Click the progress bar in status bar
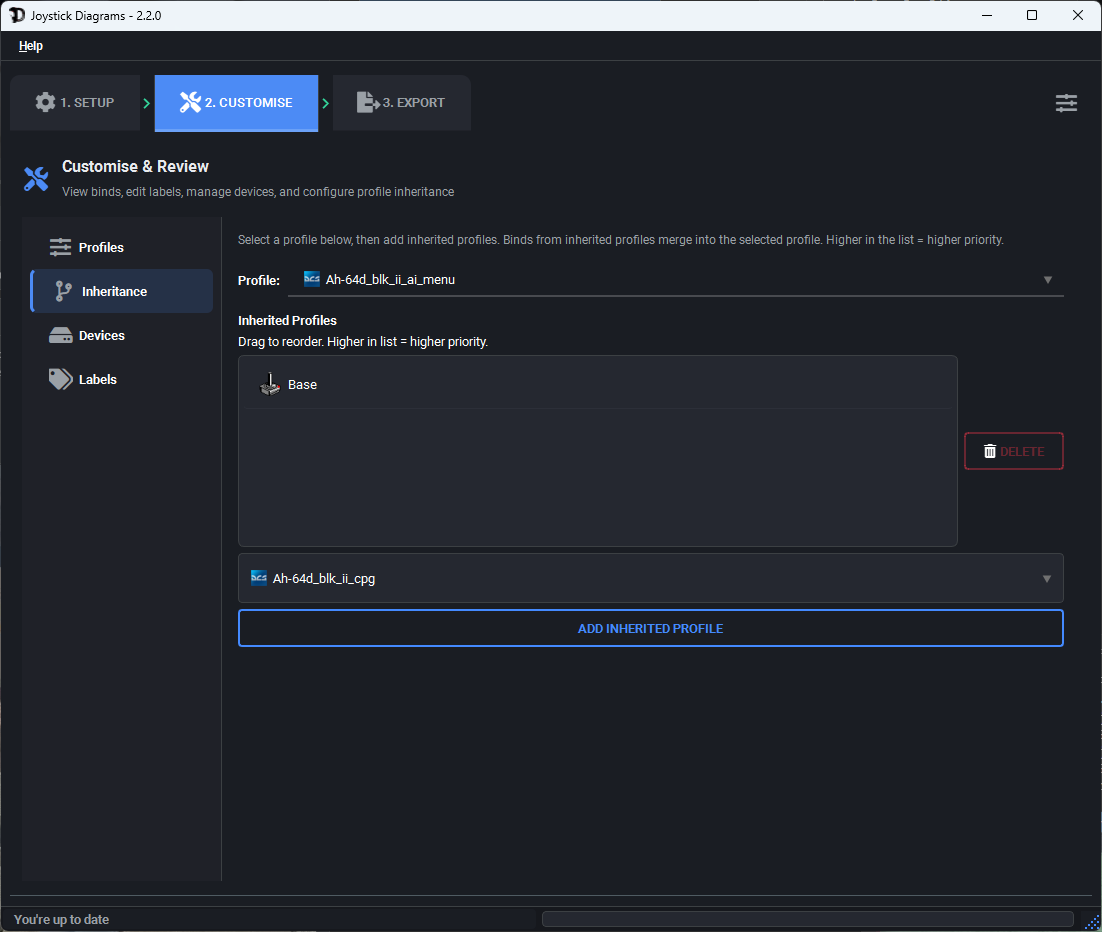This screenshot has width=1102, height=932. (808, 919)
